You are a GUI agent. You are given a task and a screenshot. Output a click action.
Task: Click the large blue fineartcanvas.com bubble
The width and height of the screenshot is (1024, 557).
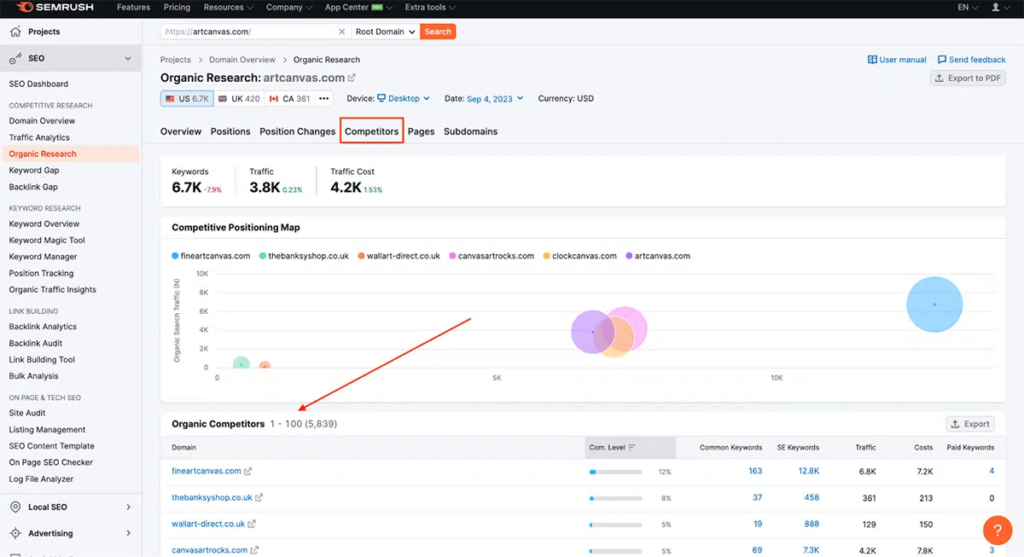[x=935, y=304]
